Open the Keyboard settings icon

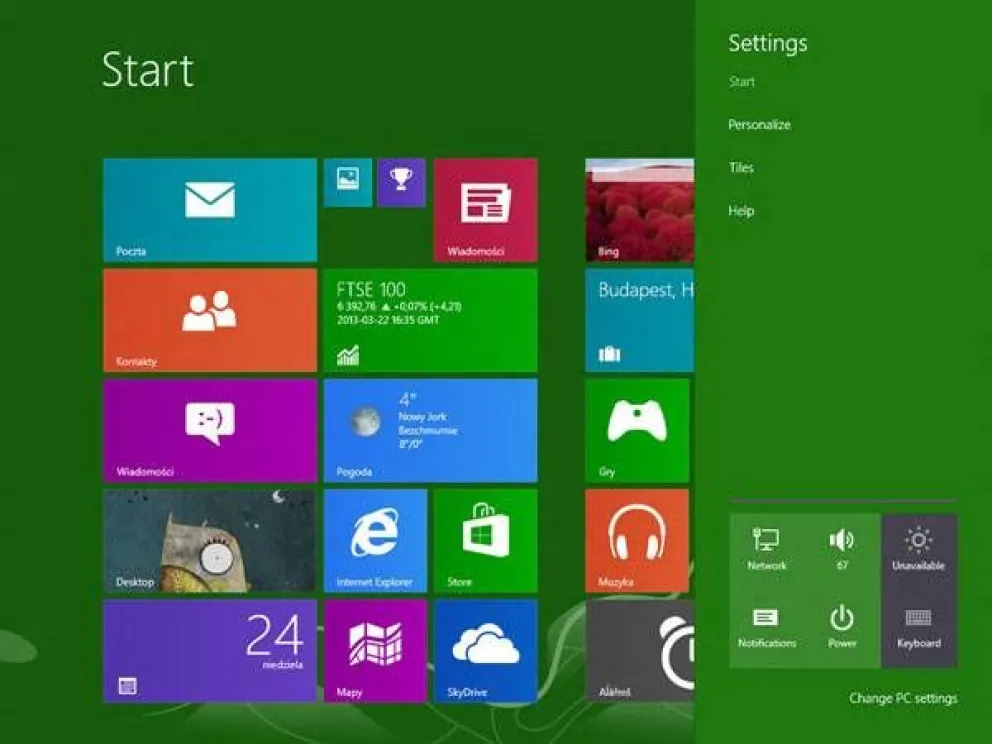point(918,625)
